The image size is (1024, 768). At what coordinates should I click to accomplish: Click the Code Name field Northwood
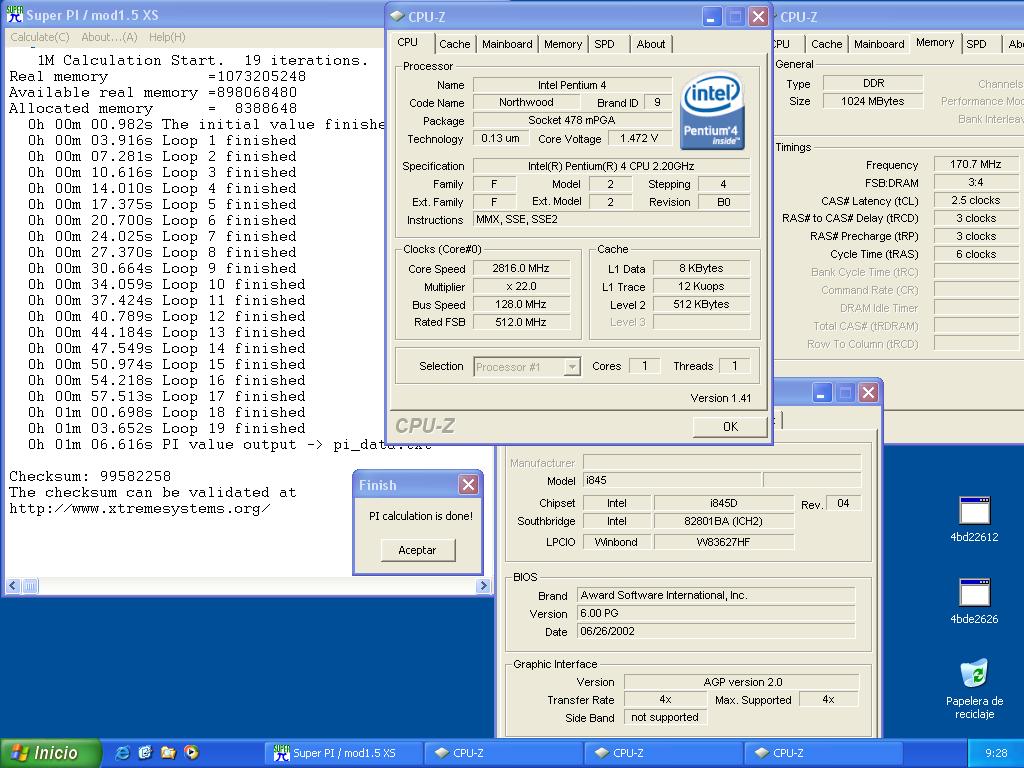526,103
